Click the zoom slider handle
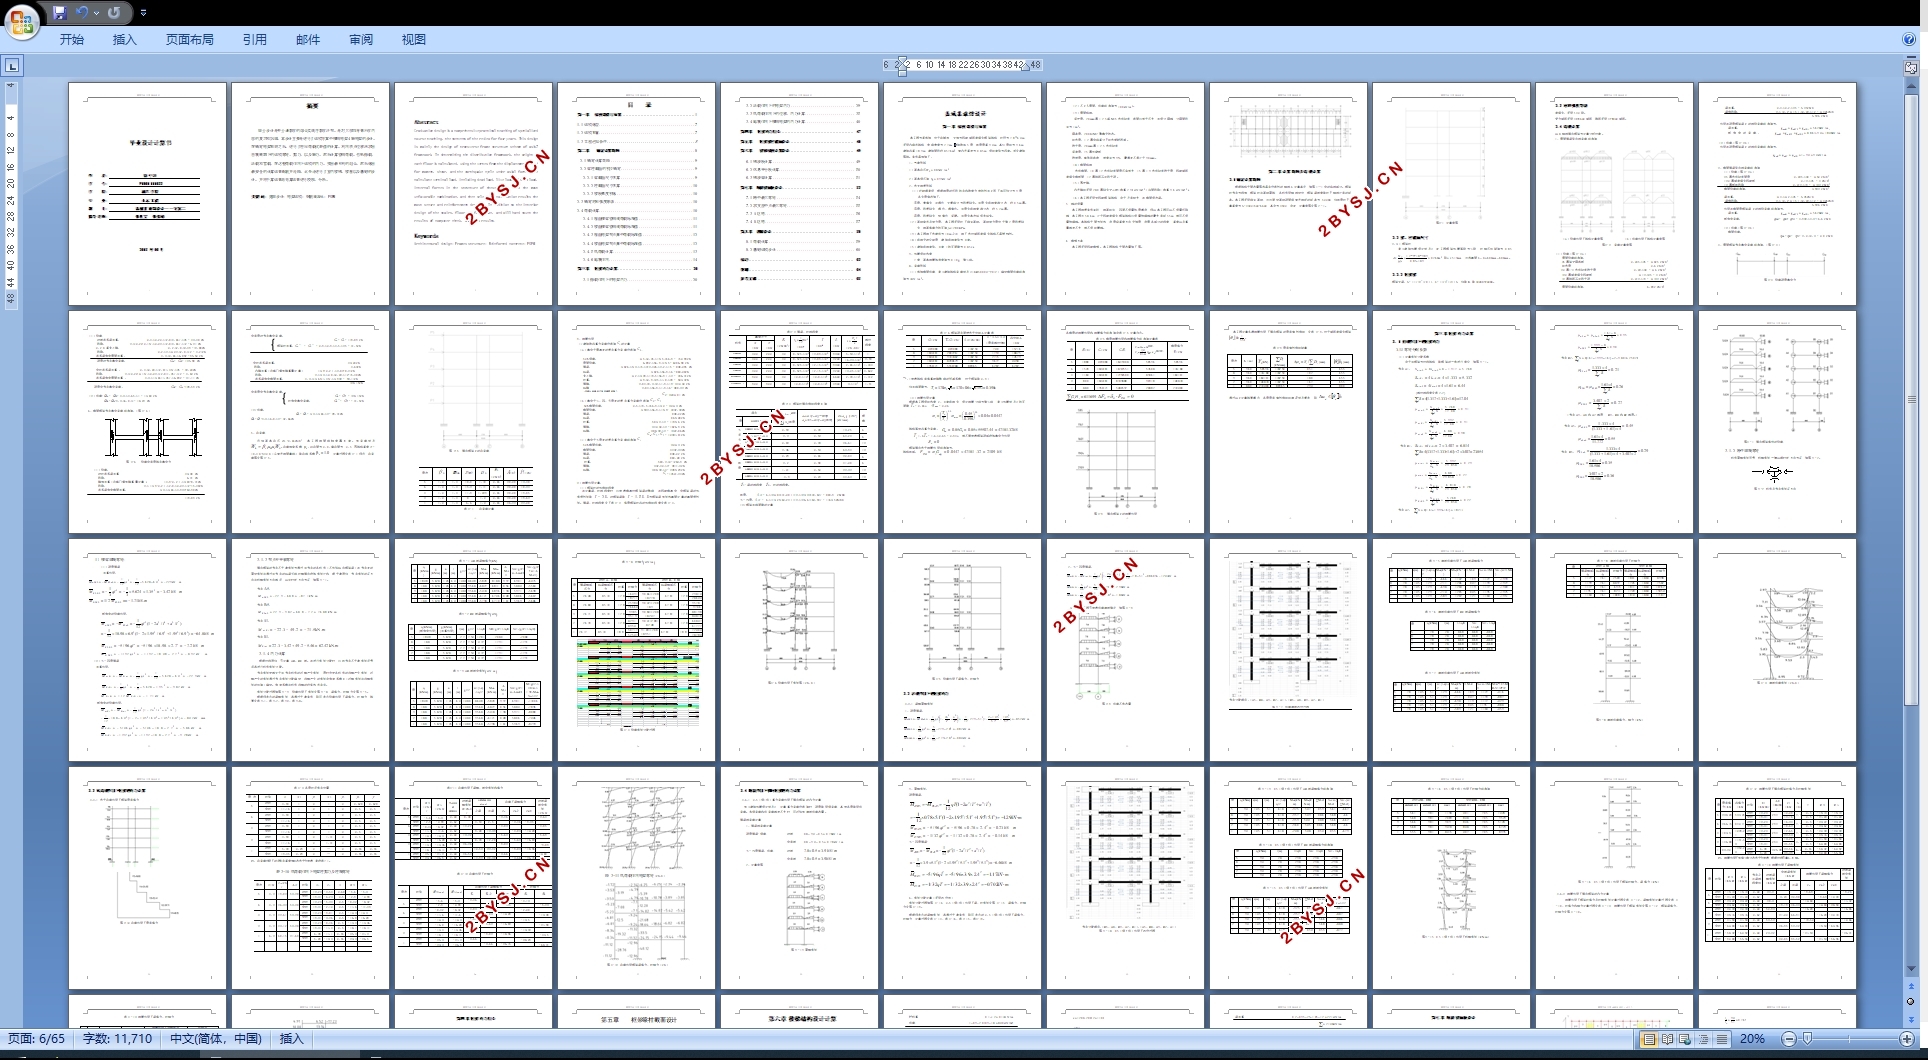The image size is (1928, 1060). [x=1807, y=1039]
